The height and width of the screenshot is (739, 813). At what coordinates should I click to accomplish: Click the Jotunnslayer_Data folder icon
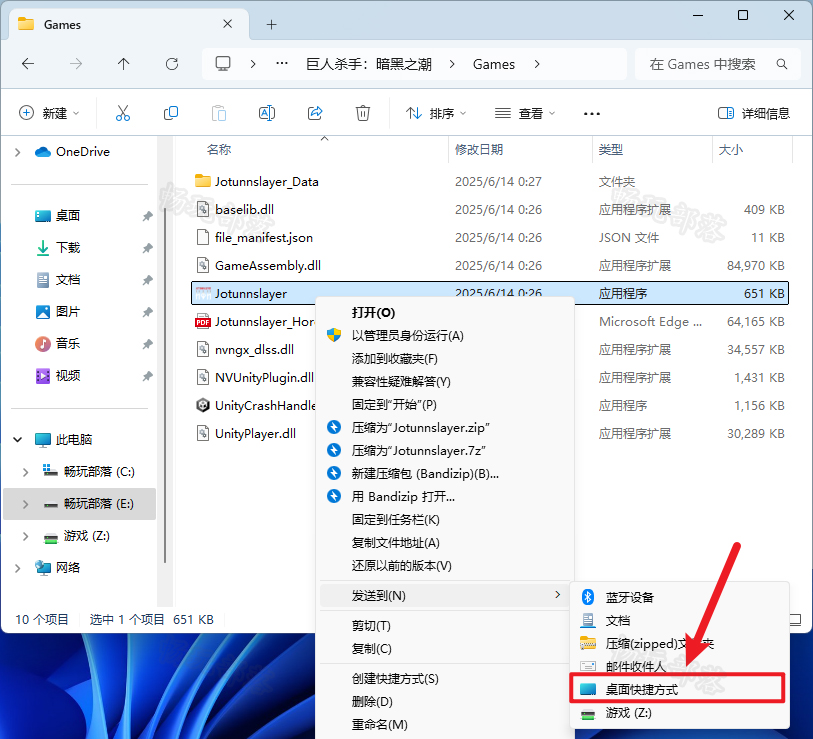(203, 181)
